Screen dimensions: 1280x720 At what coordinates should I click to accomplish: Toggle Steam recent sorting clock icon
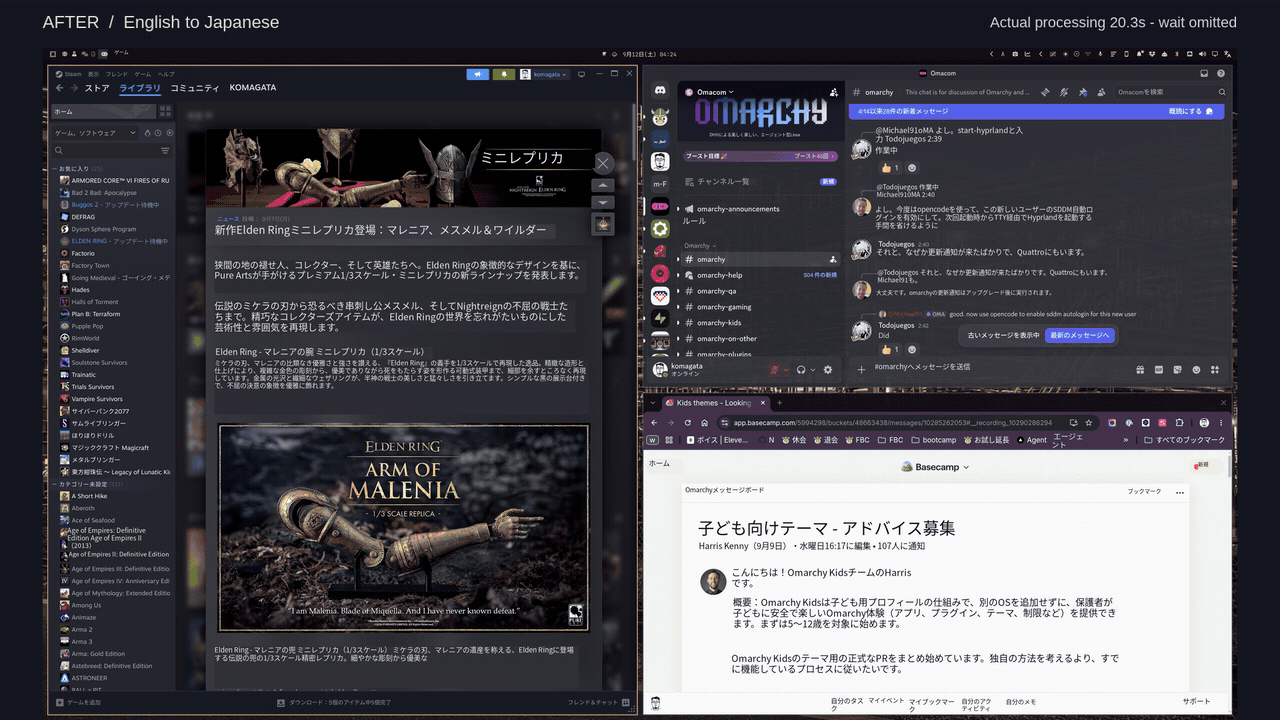(158, 132)
